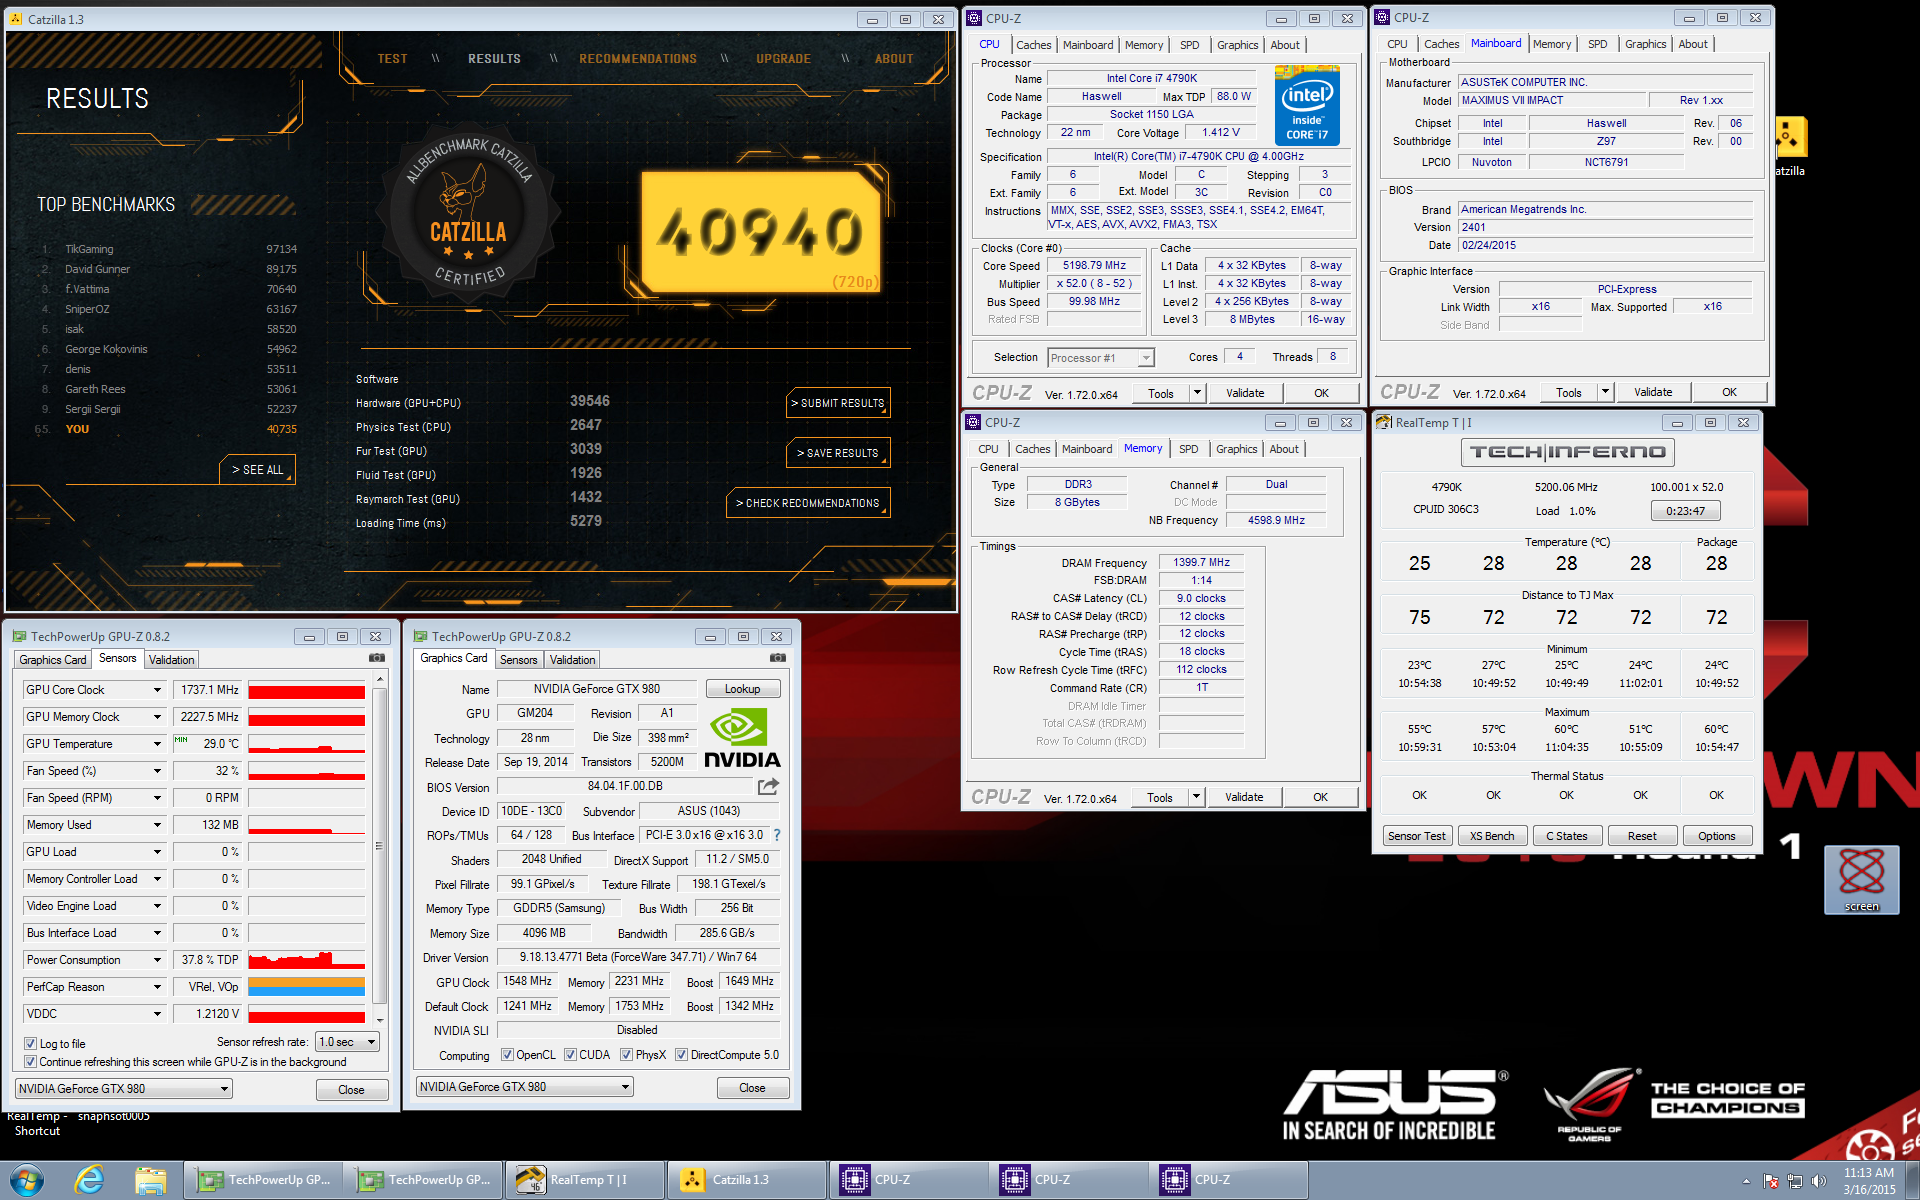Image resolution: width=1920 pixels, height=1200 pixels.
Task: Open the 'screen' desktop shortcut icon
Action: 1861,880
